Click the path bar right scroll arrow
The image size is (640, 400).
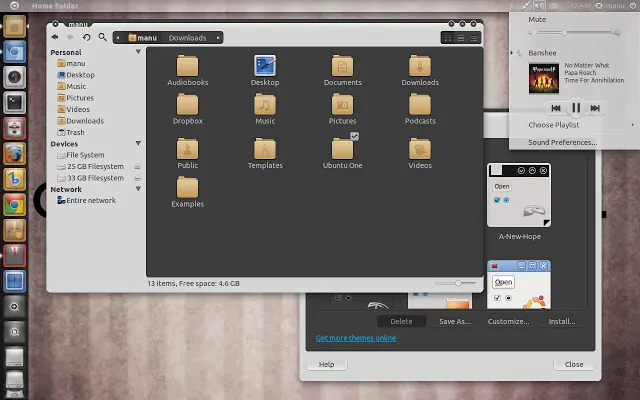[x=218, y=38]
